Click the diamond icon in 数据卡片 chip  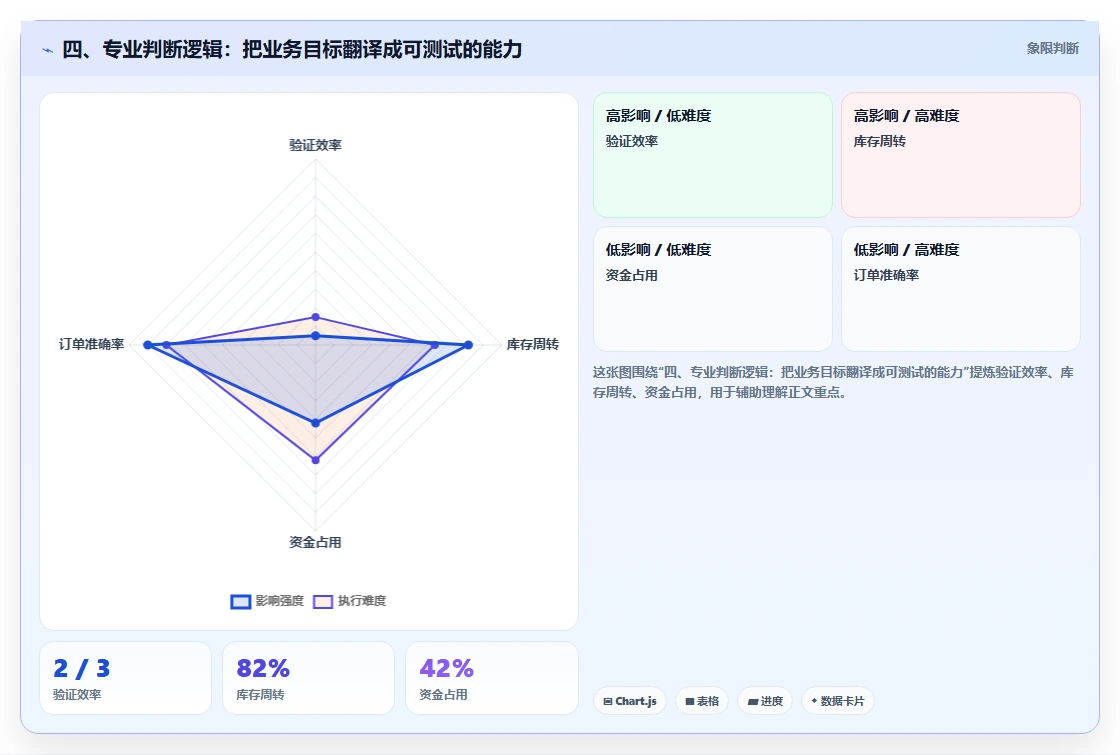click(814, 701)
